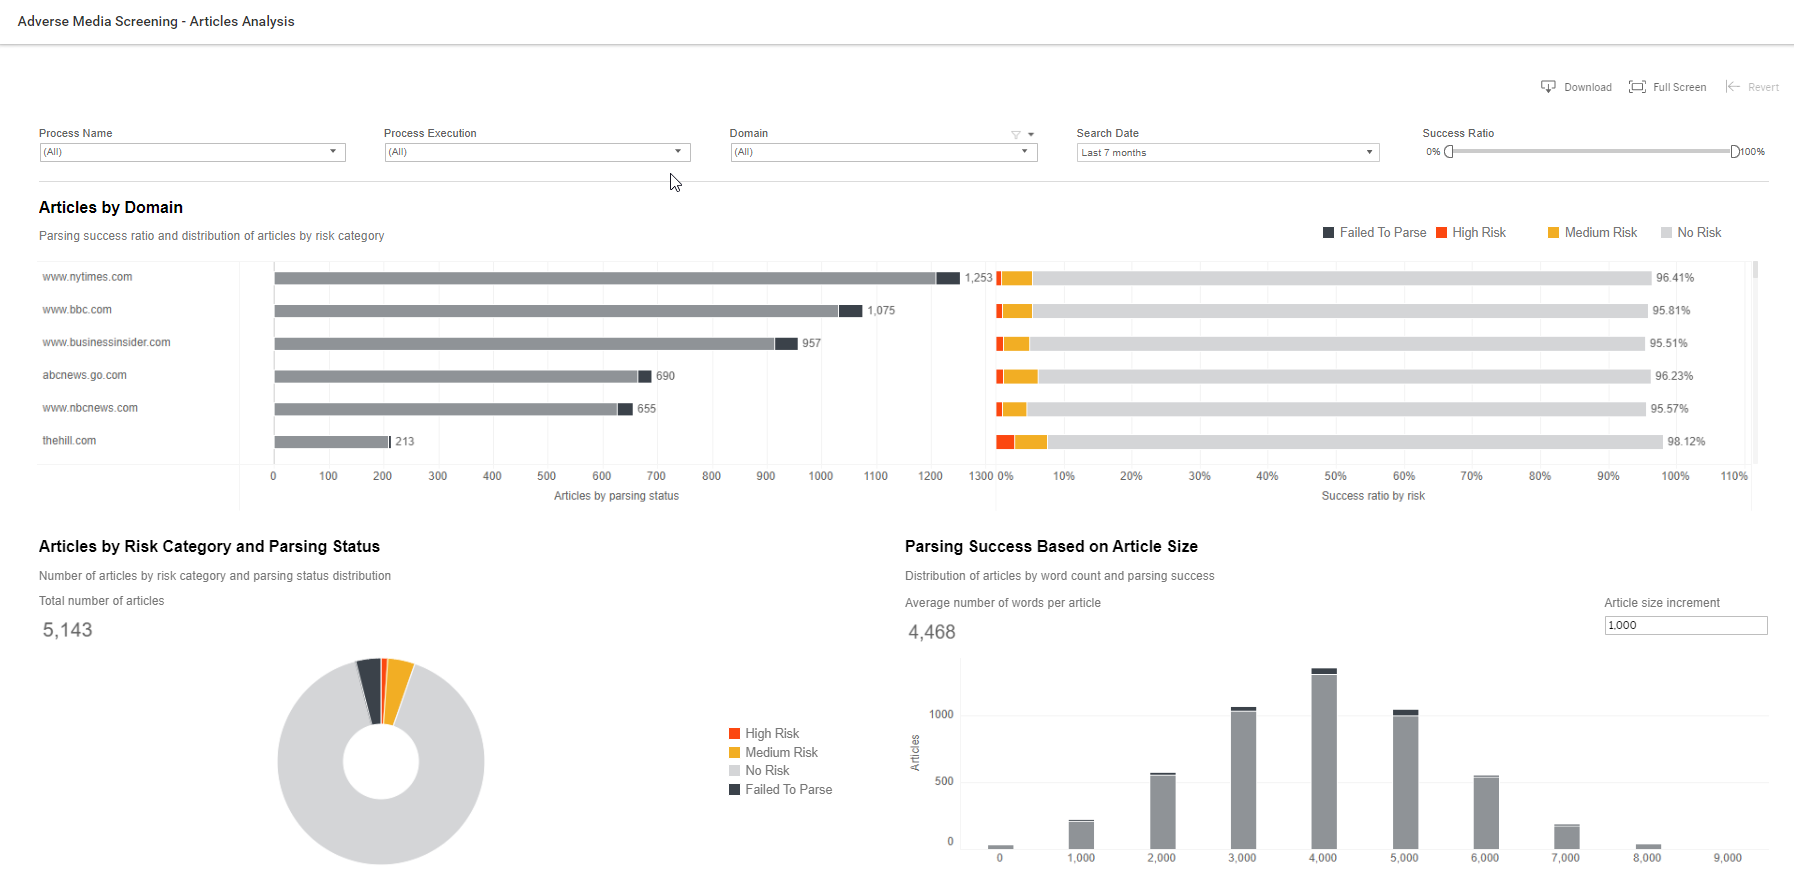Click the No Risk legend square in top legend
This screenshot has width=1794, height=879.
1666,233
